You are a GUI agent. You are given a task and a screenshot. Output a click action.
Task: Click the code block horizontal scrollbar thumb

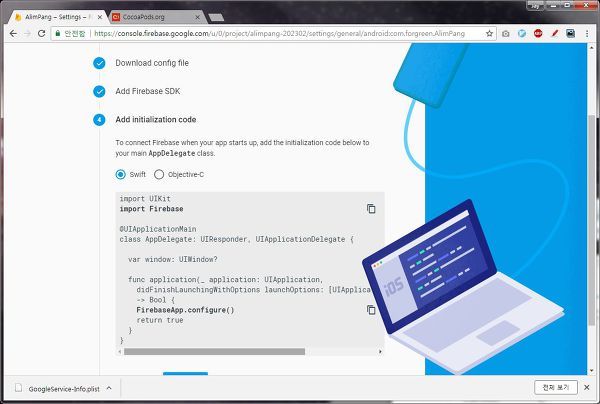click(x=214, y=352)
